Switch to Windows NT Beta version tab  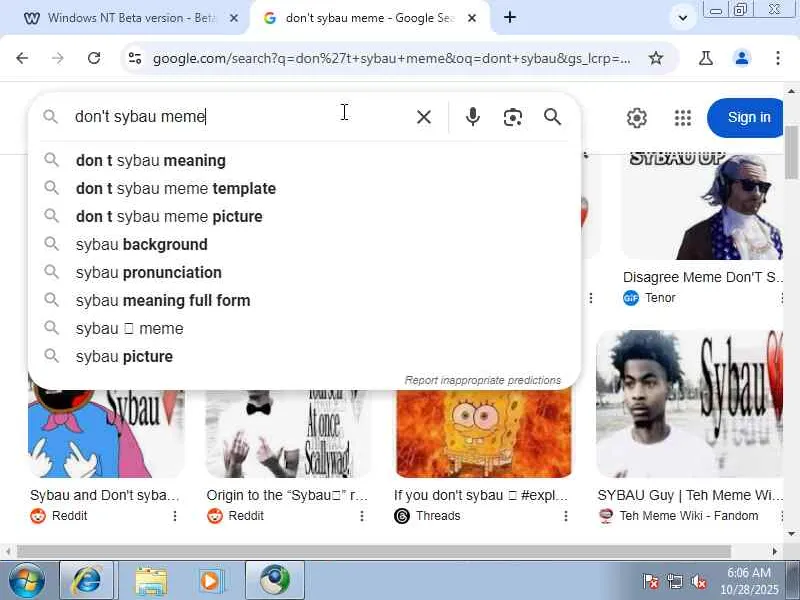tap(130, 18)
